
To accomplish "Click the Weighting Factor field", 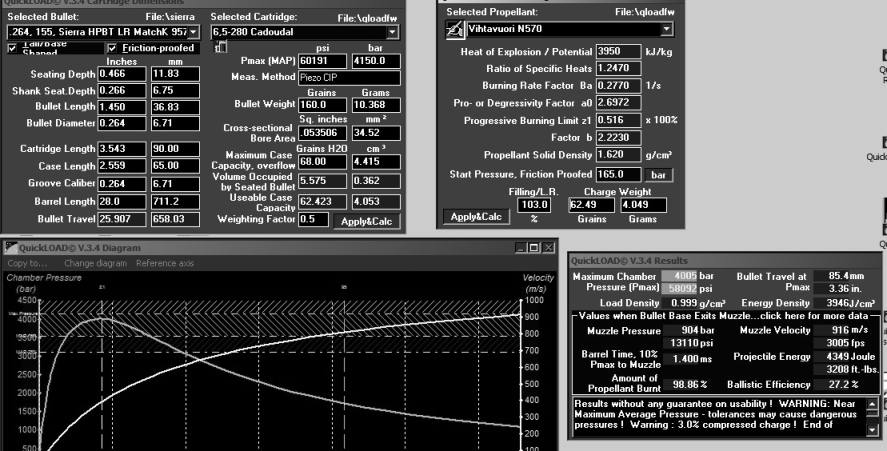I will pos(313,219).
